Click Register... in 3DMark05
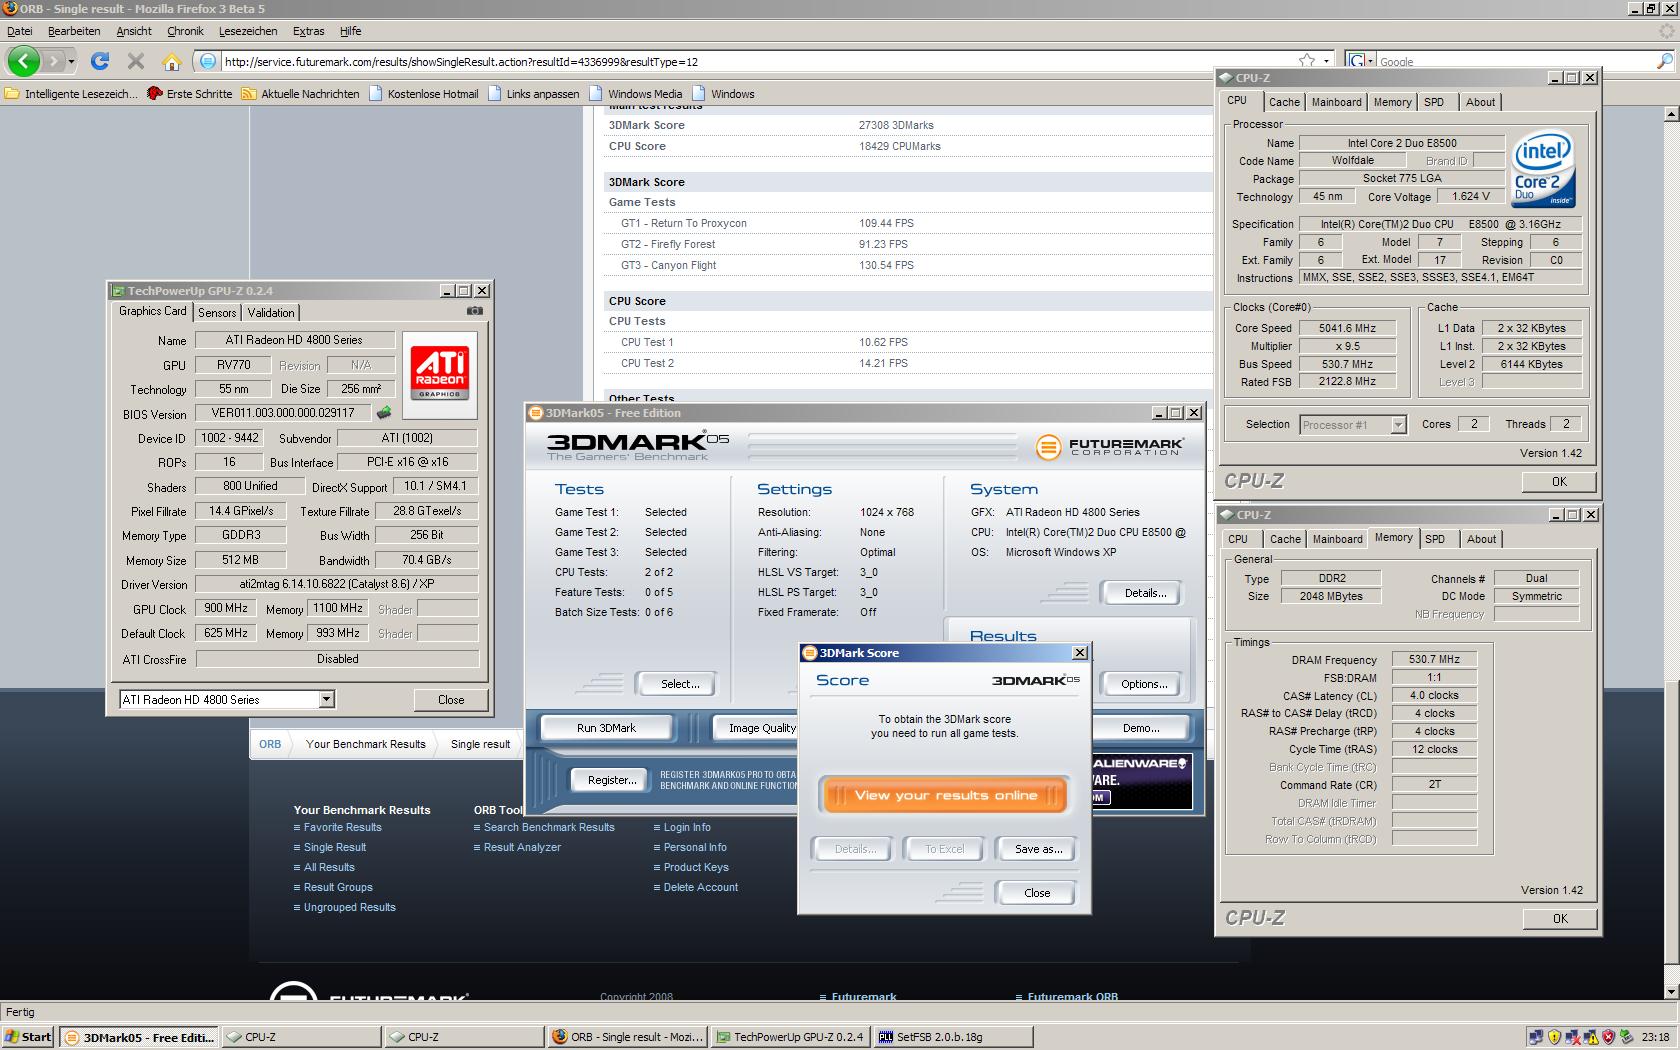The height and width of the screenshot is (1050, 1680). [x=612, y=780]
